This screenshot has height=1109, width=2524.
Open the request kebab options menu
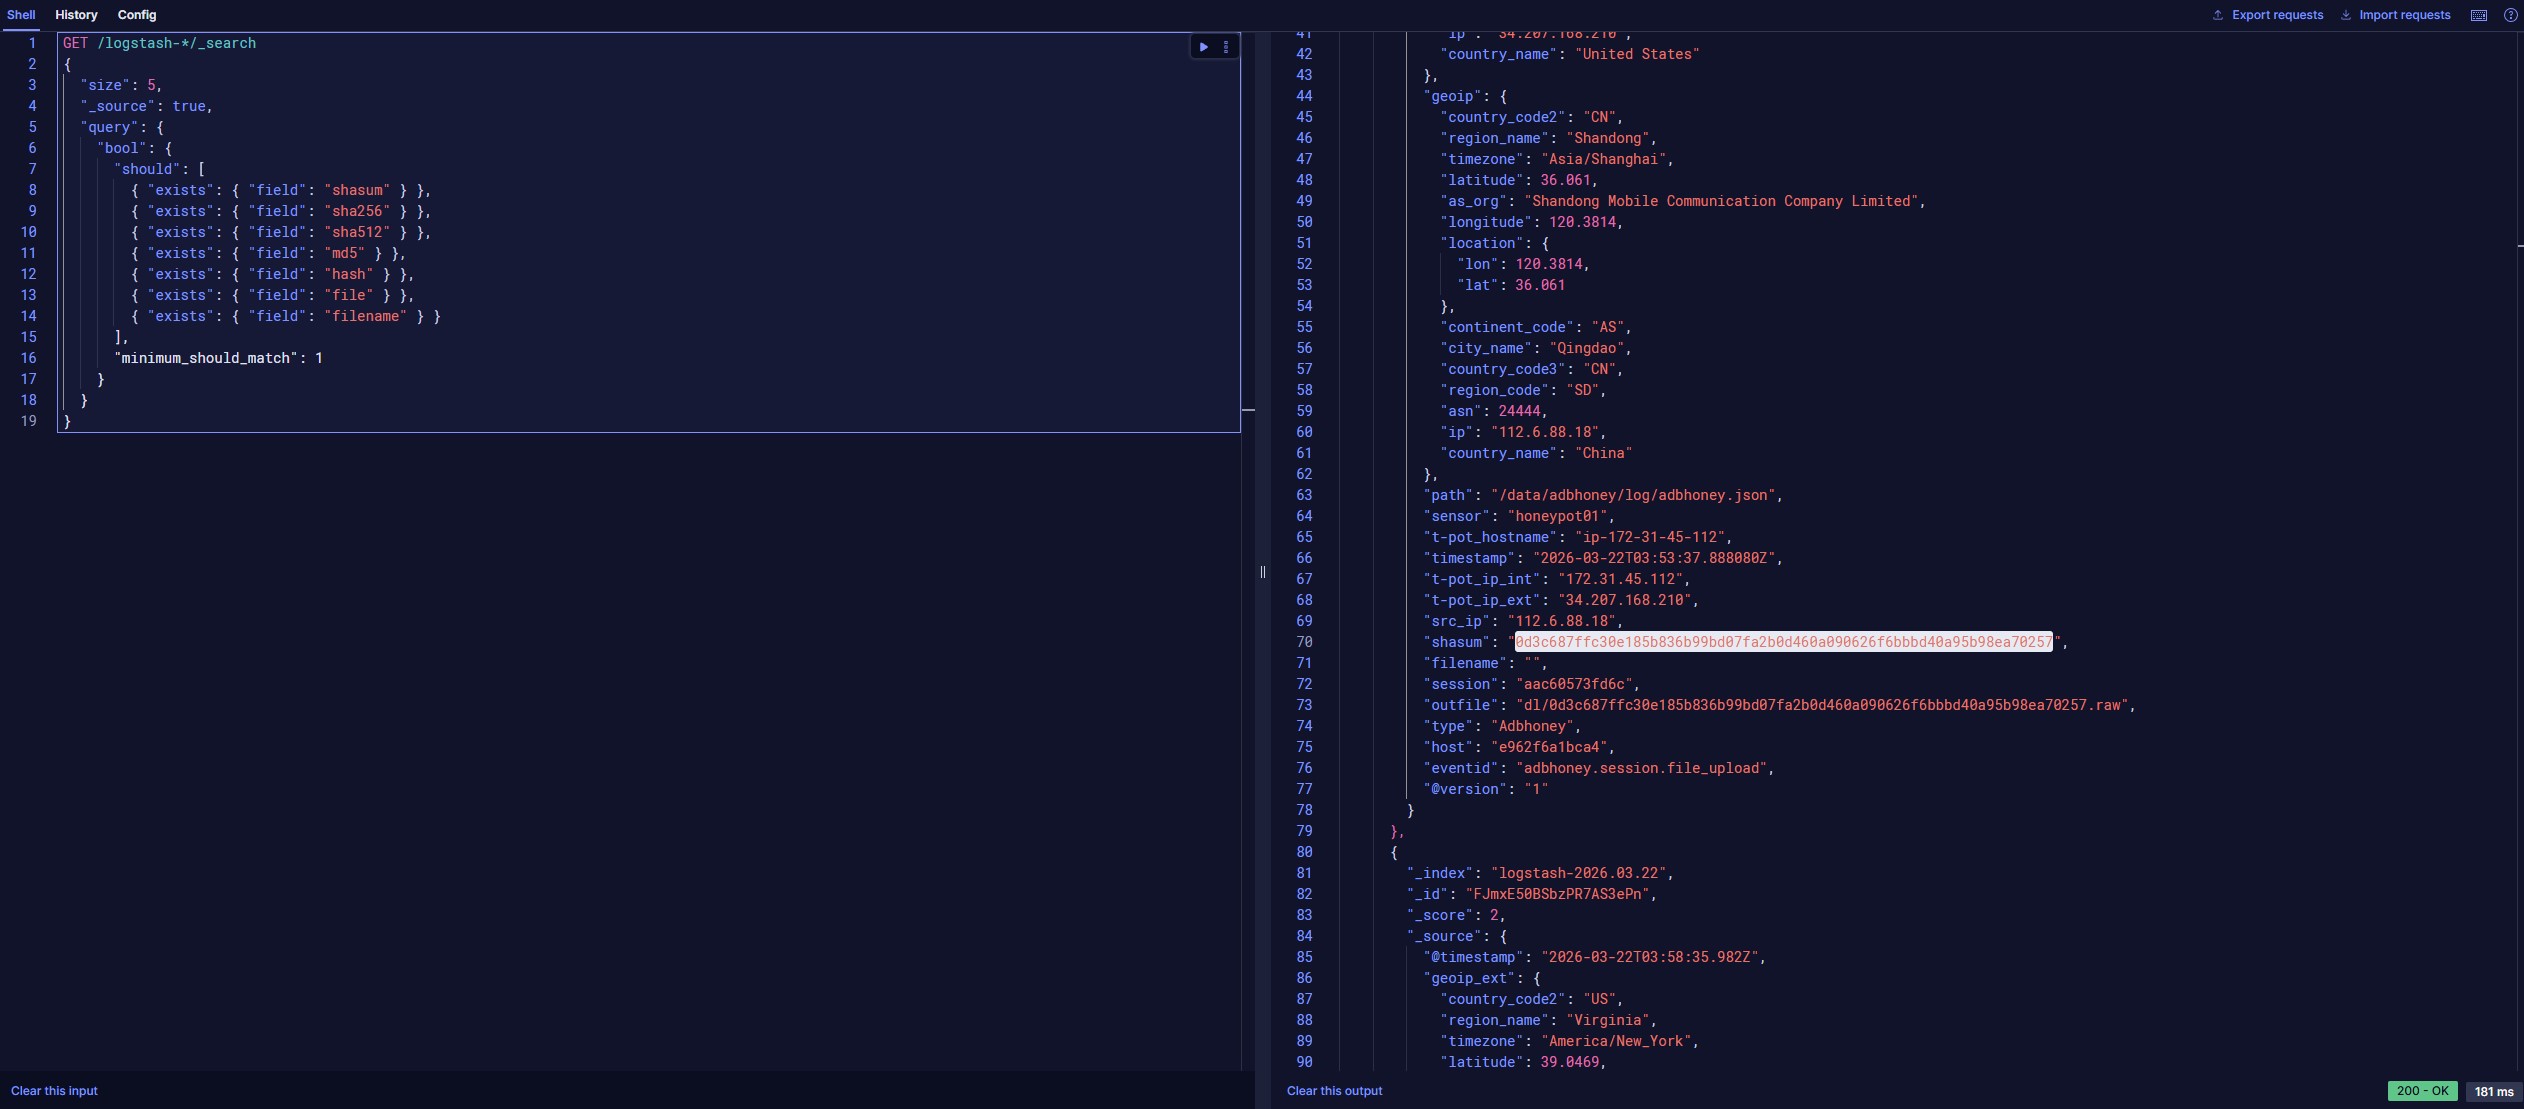[1226, 47]
